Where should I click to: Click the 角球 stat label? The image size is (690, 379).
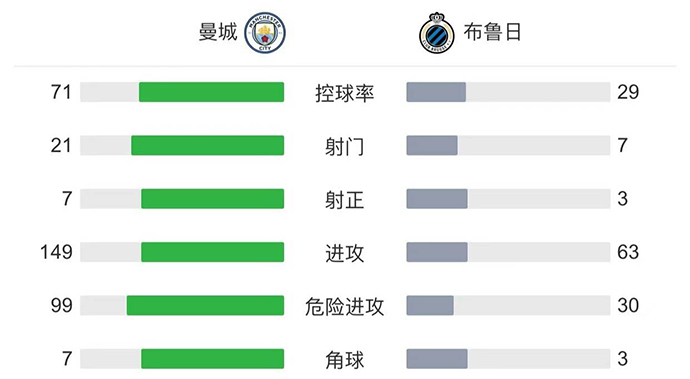345,360
